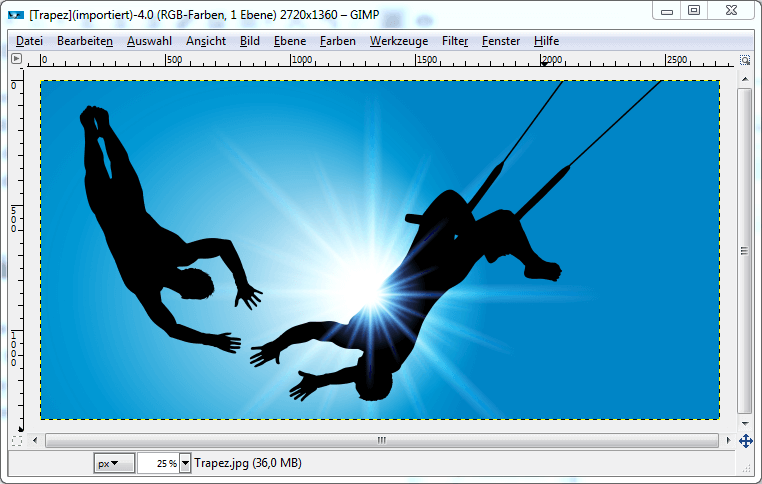This screenshot has width=762, height=484.
Task: Open the Werkzeuge menu
Action: [x=398, y=41]
